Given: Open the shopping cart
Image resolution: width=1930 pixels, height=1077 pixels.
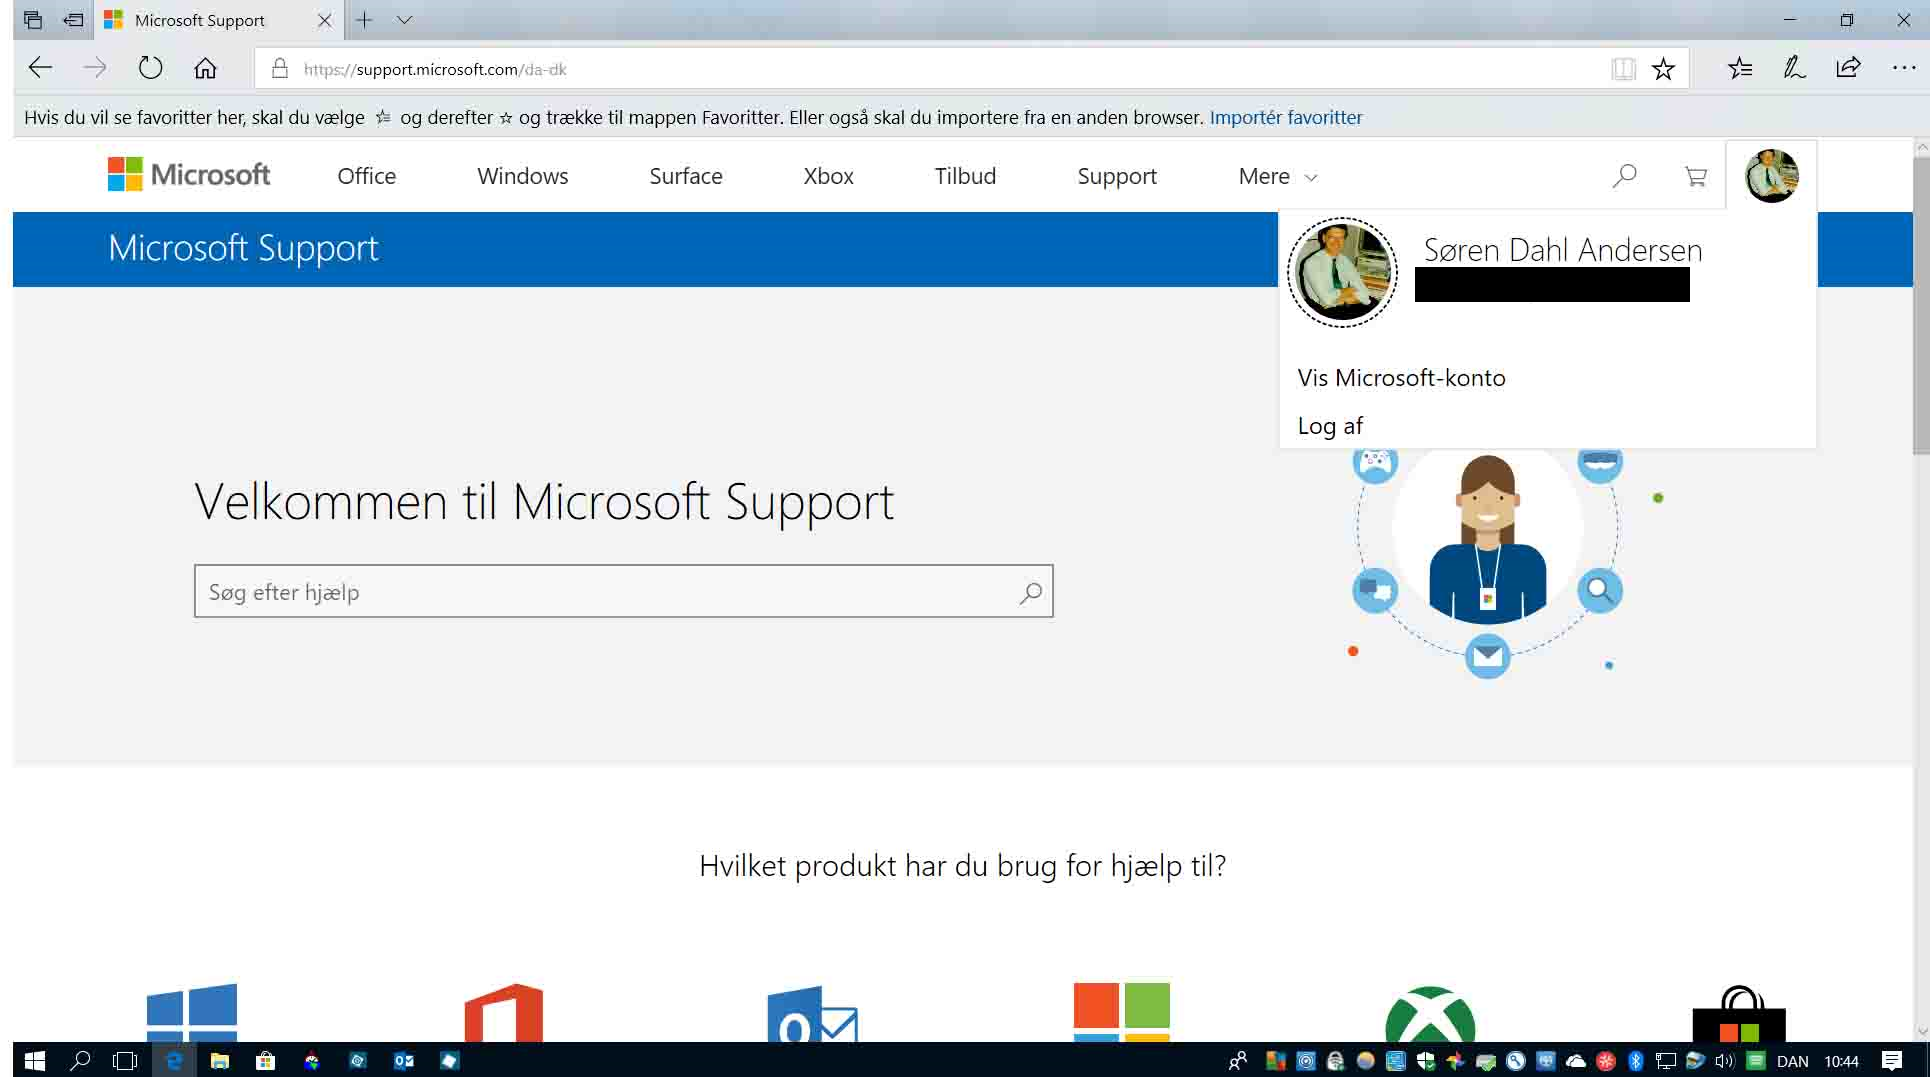Looking at the screenshot, I should tap(1696, 176).
